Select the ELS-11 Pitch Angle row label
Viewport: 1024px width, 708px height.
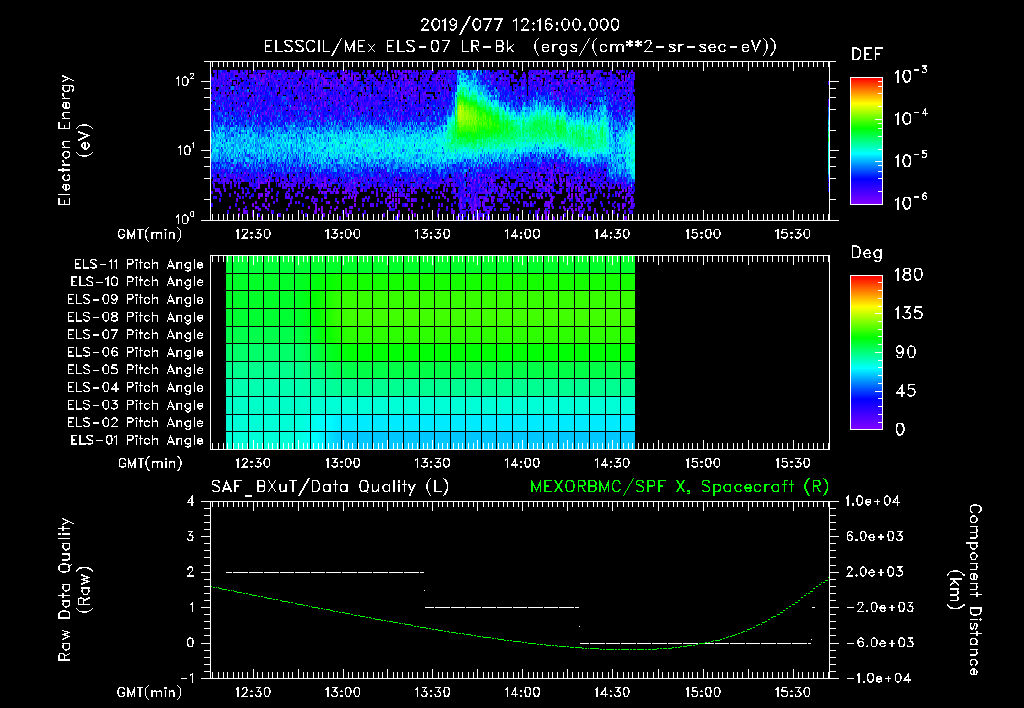(138, 265)
